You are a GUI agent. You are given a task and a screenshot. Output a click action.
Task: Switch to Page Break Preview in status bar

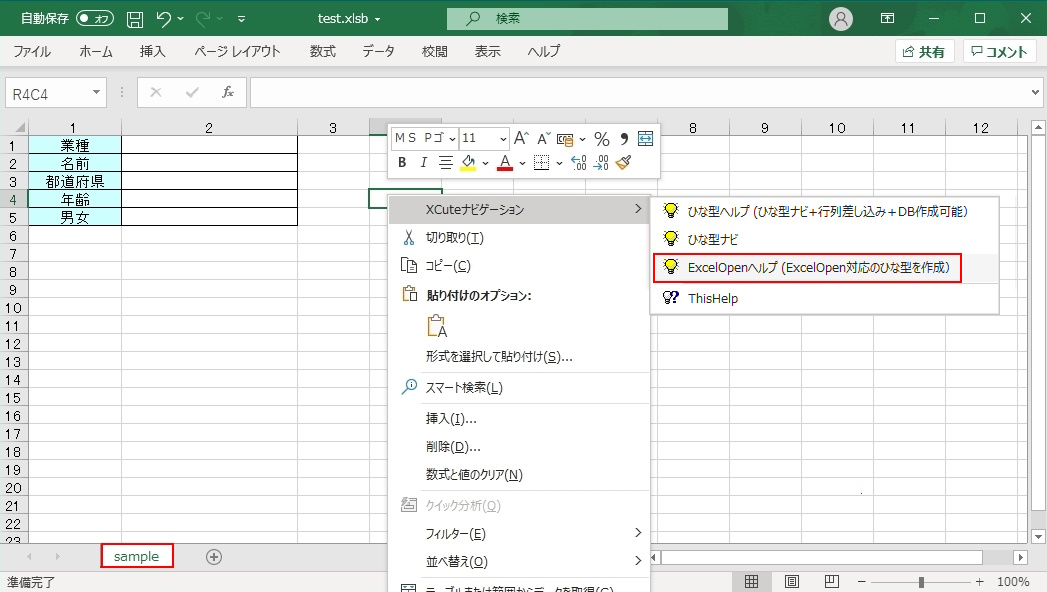click(831, 581)
